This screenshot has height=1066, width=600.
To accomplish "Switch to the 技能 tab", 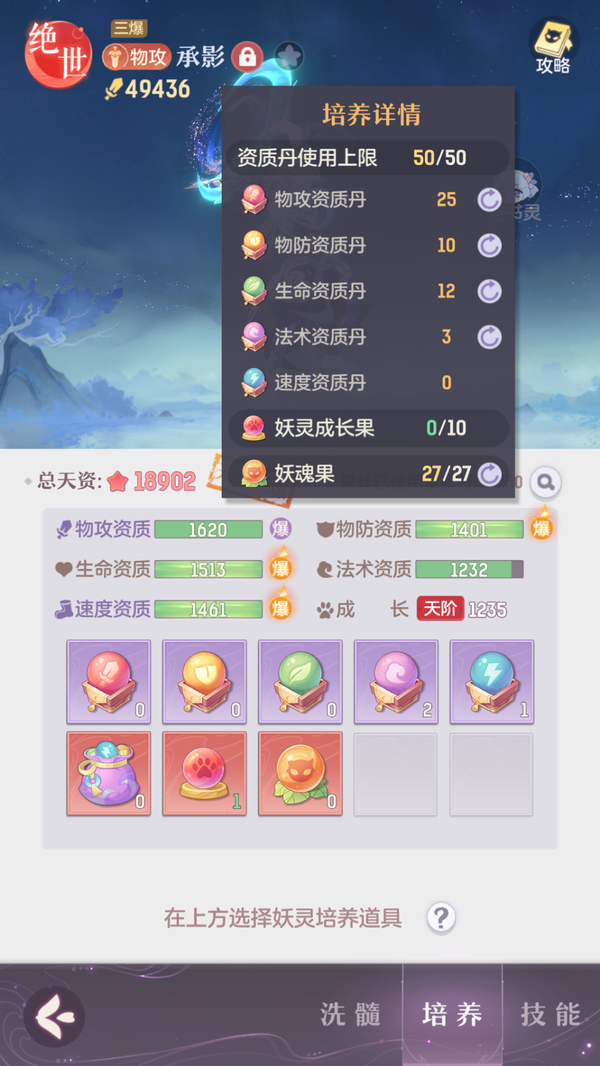I will click(x=550, y=1014).
